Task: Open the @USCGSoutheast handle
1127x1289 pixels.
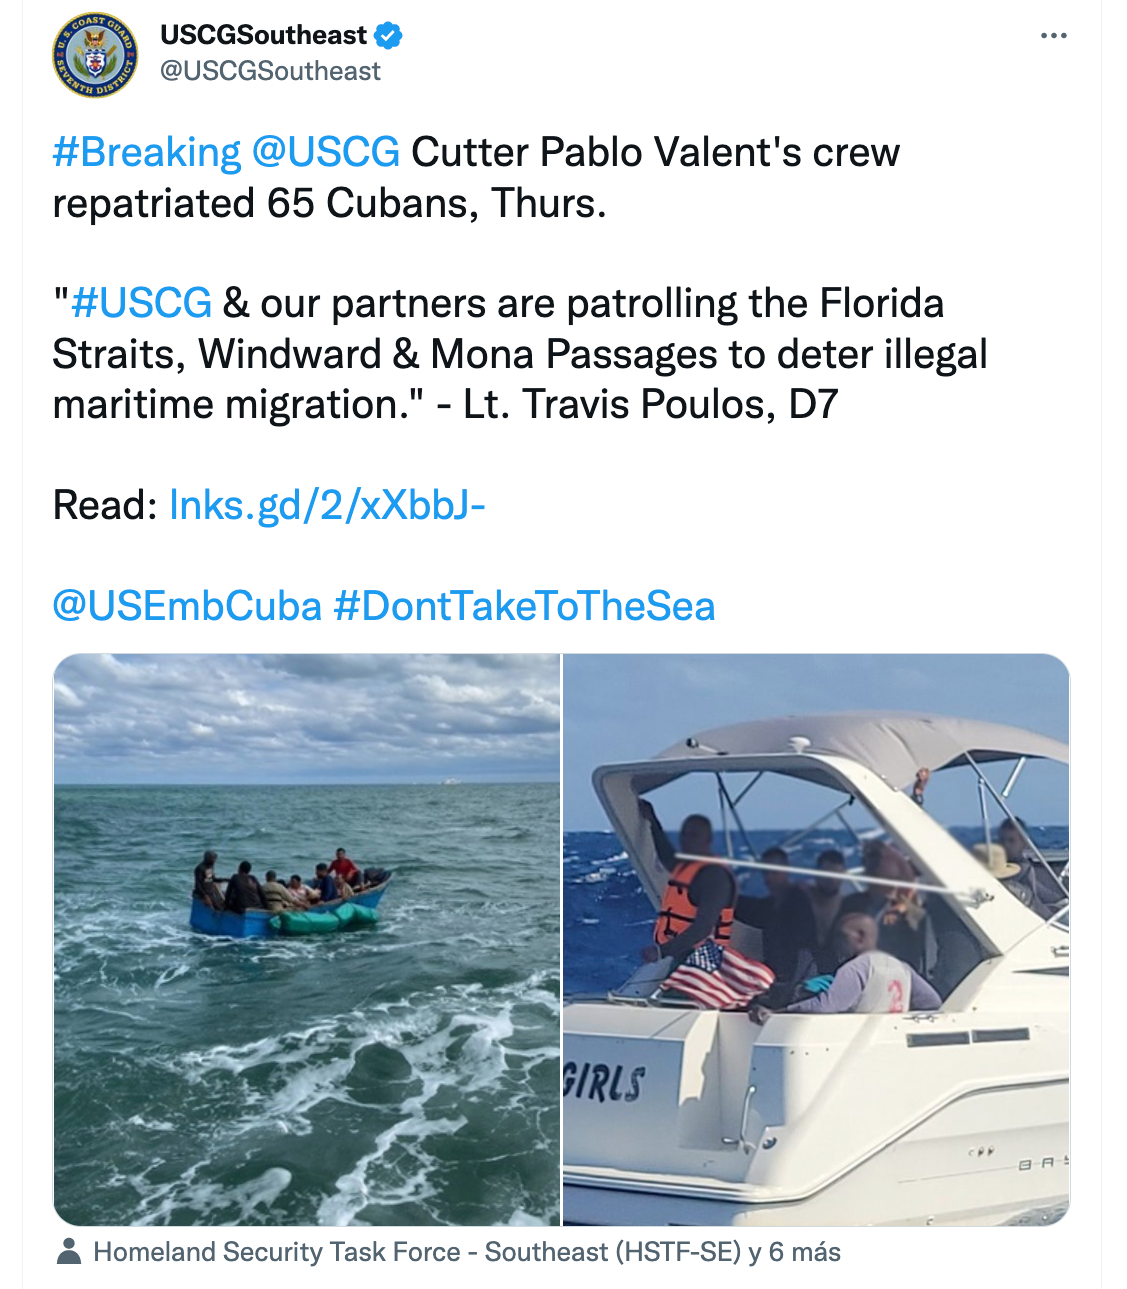Action: pyautogui.click(x=270, y=71)
